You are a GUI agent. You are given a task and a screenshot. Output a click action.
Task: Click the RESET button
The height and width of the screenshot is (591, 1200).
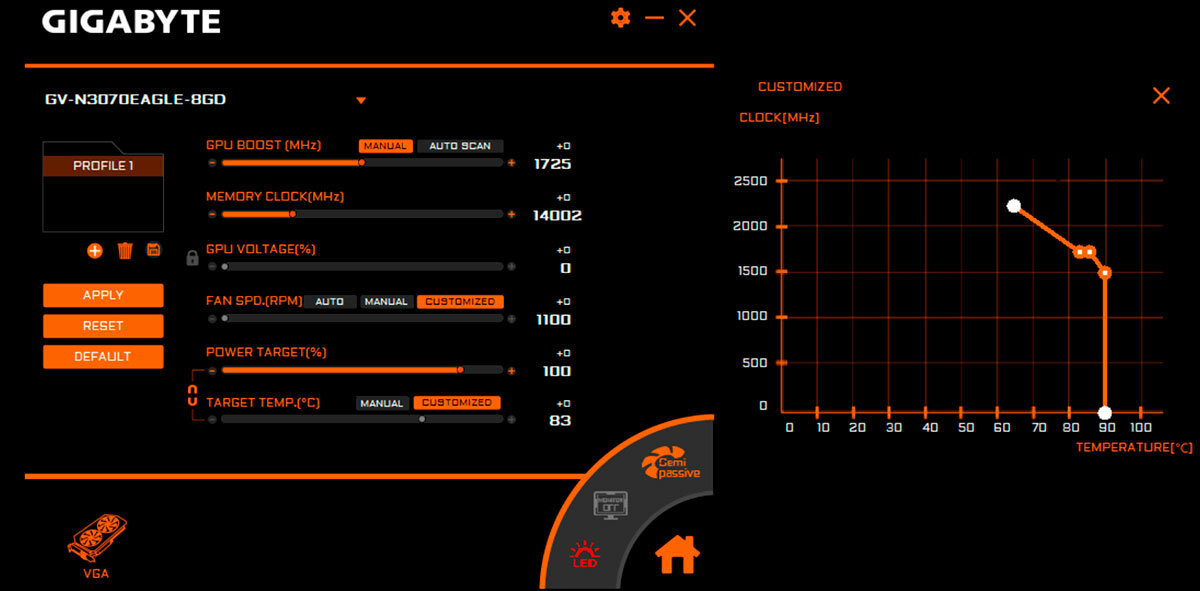[x=103, y=326]
